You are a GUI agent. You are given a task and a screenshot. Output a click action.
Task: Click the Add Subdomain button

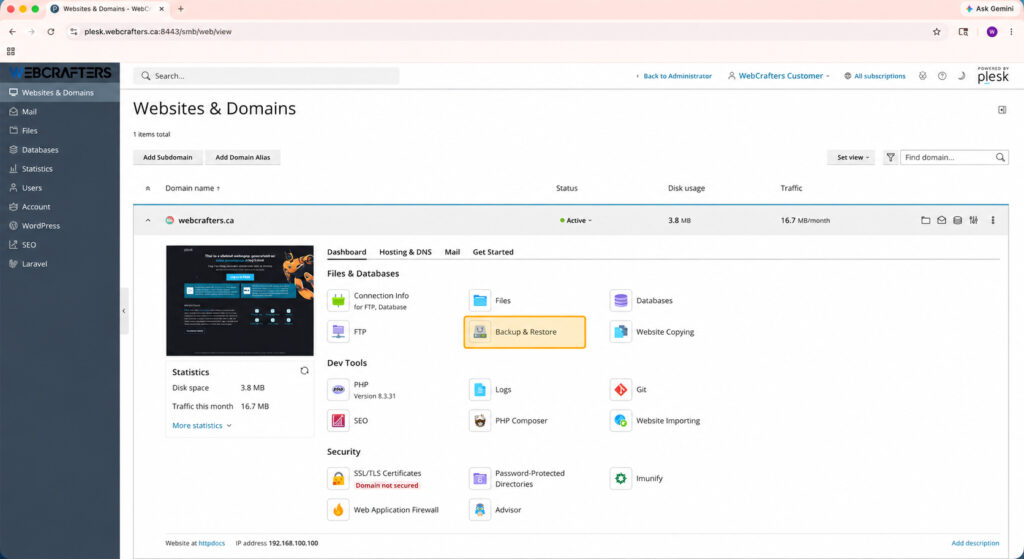168,157
